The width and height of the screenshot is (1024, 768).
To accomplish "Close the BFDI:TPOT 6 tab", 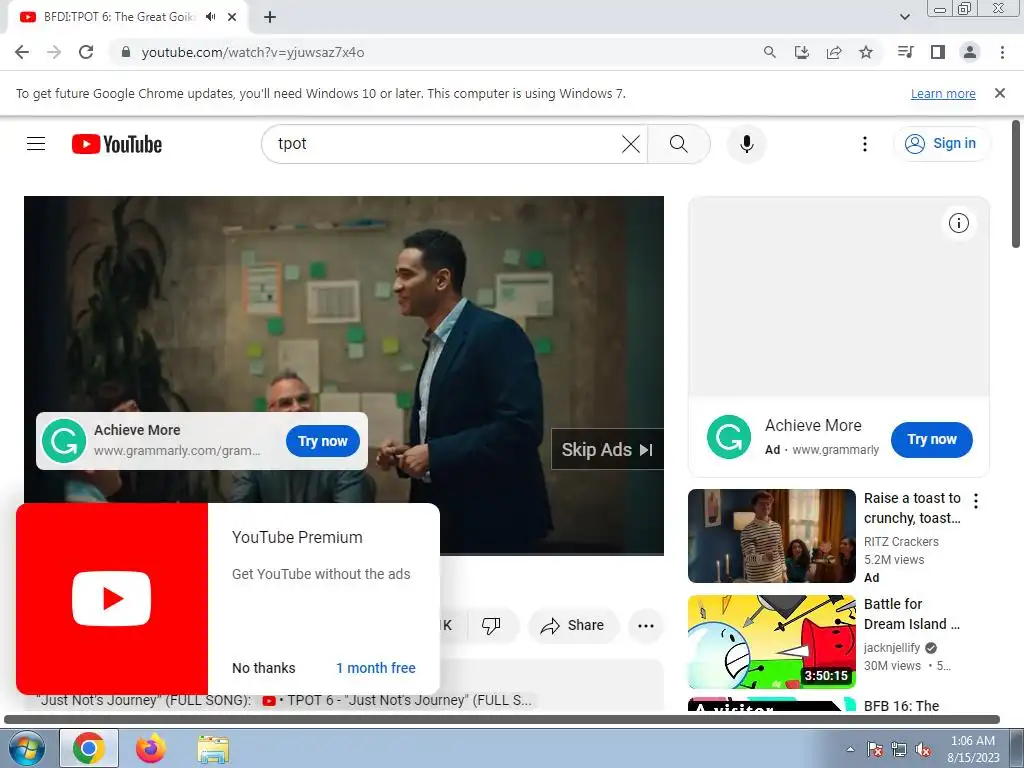I will tap(232, 17).
